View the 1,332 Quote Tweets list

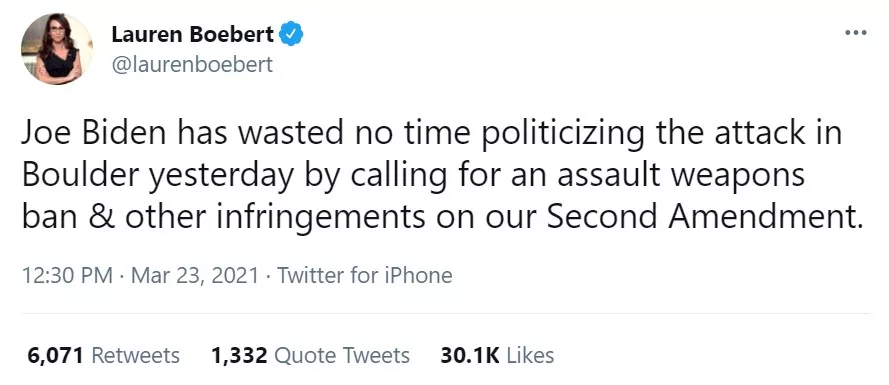click(310, 356)
